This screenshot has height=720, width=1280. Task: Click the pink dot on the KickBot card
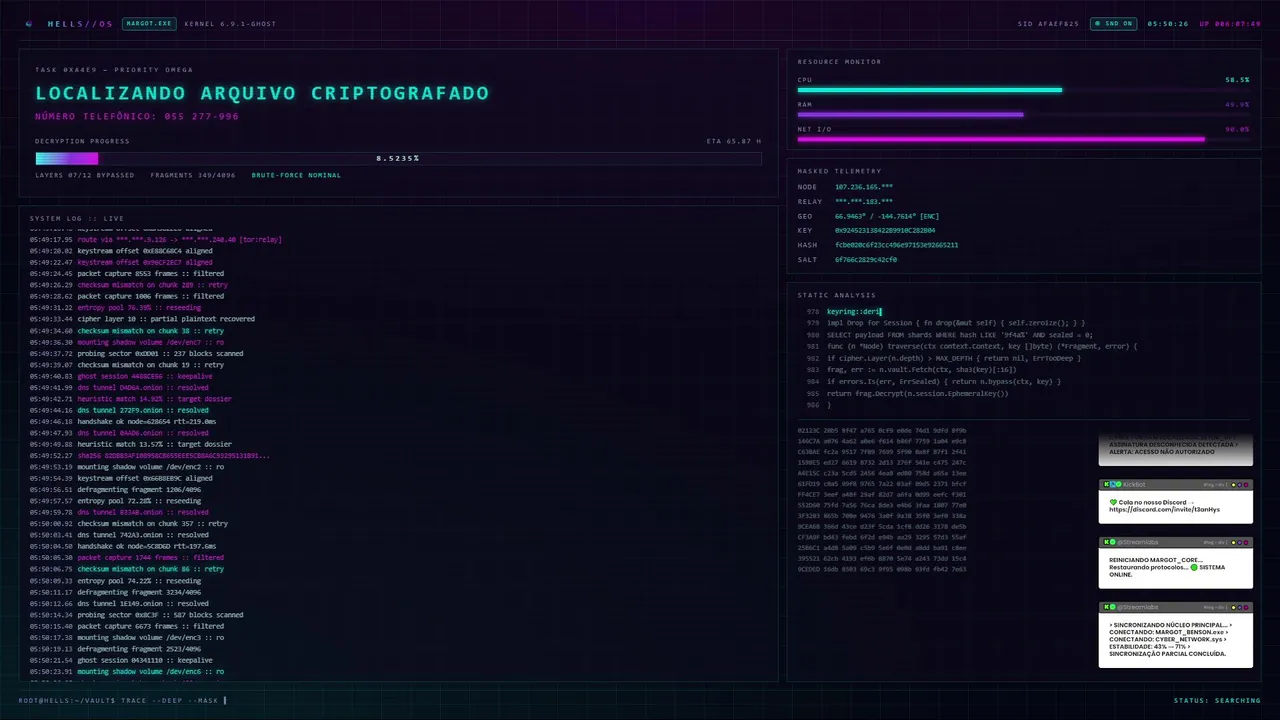(1246, 484)
